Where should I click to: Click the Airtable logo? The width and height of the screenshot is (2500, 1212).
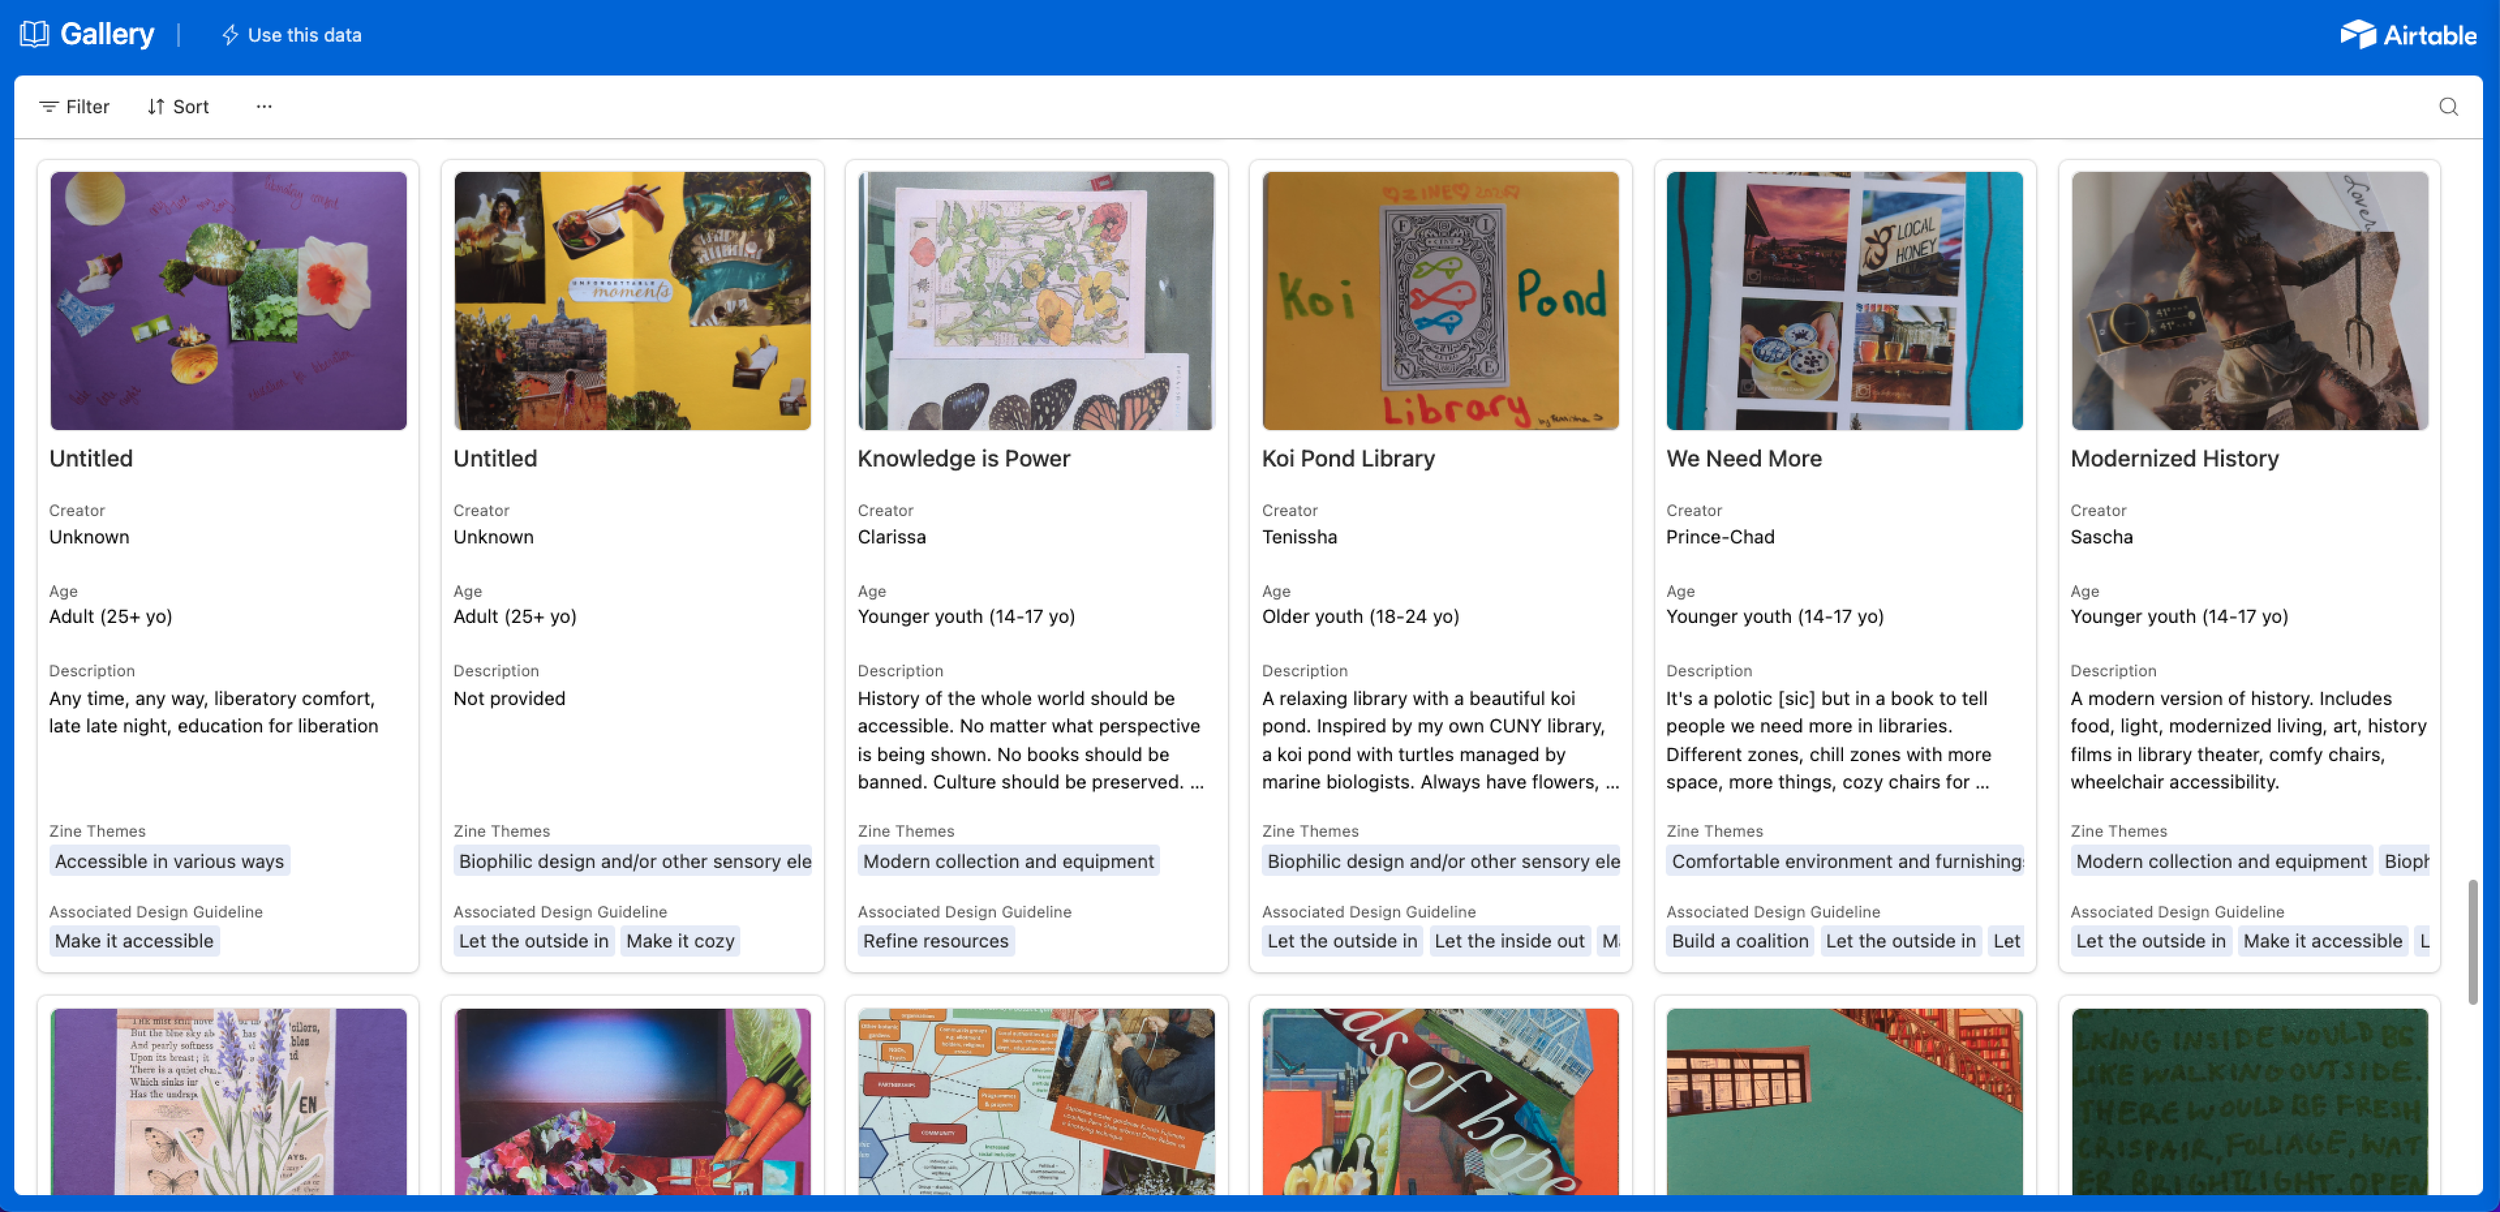click(x=2408, y=35)
